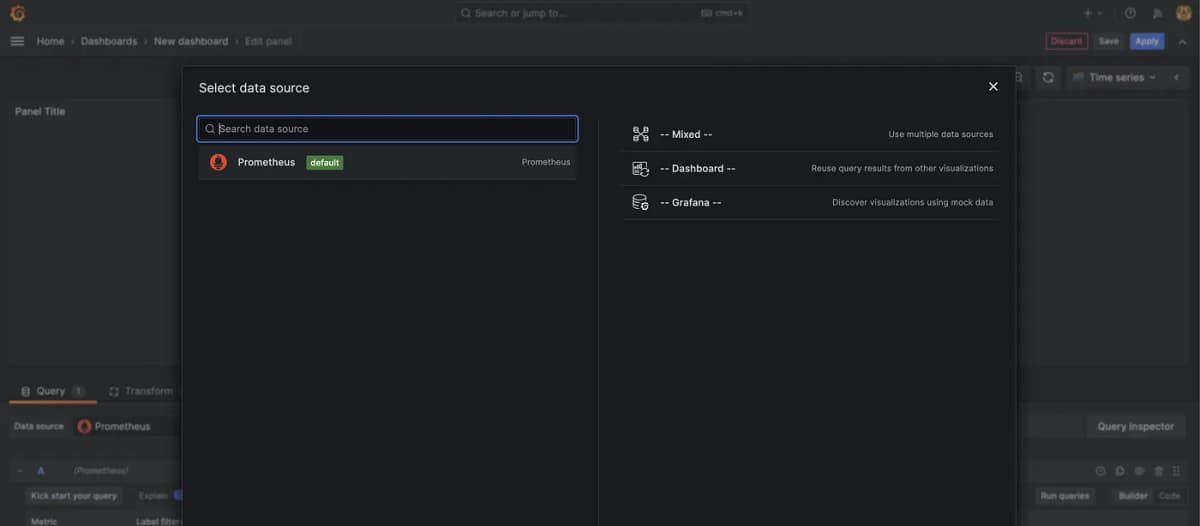Screen dimensions: 1200x526
Task: Click the Panel Title text
Action: pos(40,111)
